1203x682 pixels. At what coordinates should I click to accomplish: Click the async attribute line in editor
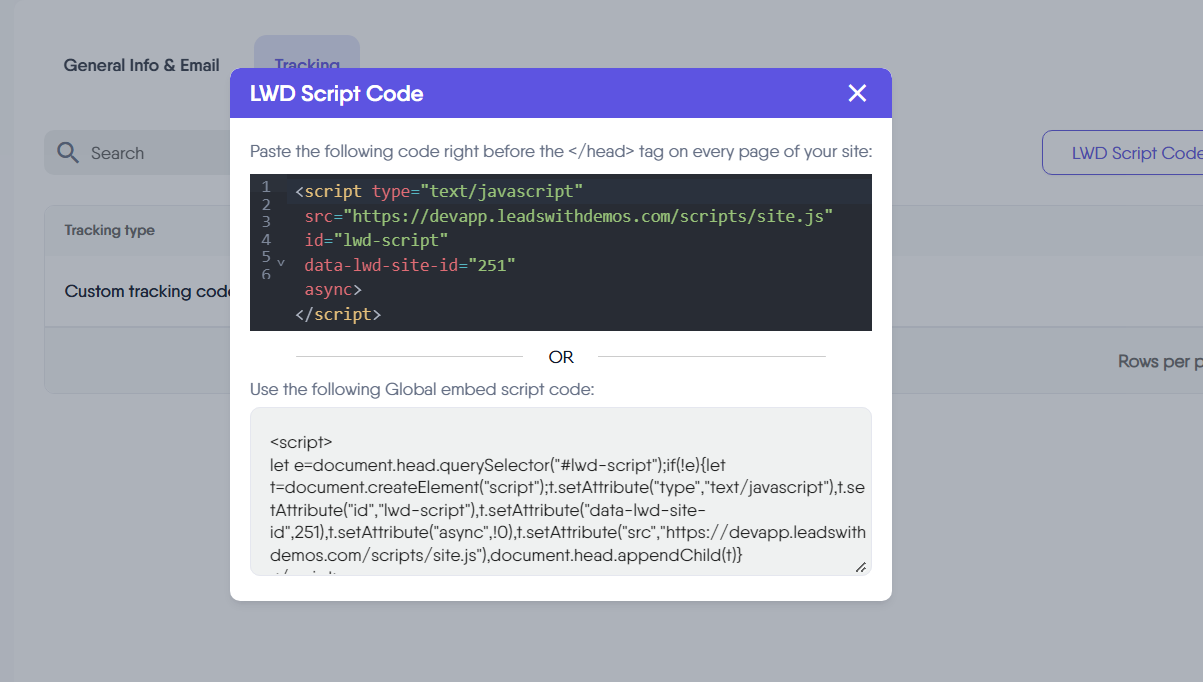point(333,289)
